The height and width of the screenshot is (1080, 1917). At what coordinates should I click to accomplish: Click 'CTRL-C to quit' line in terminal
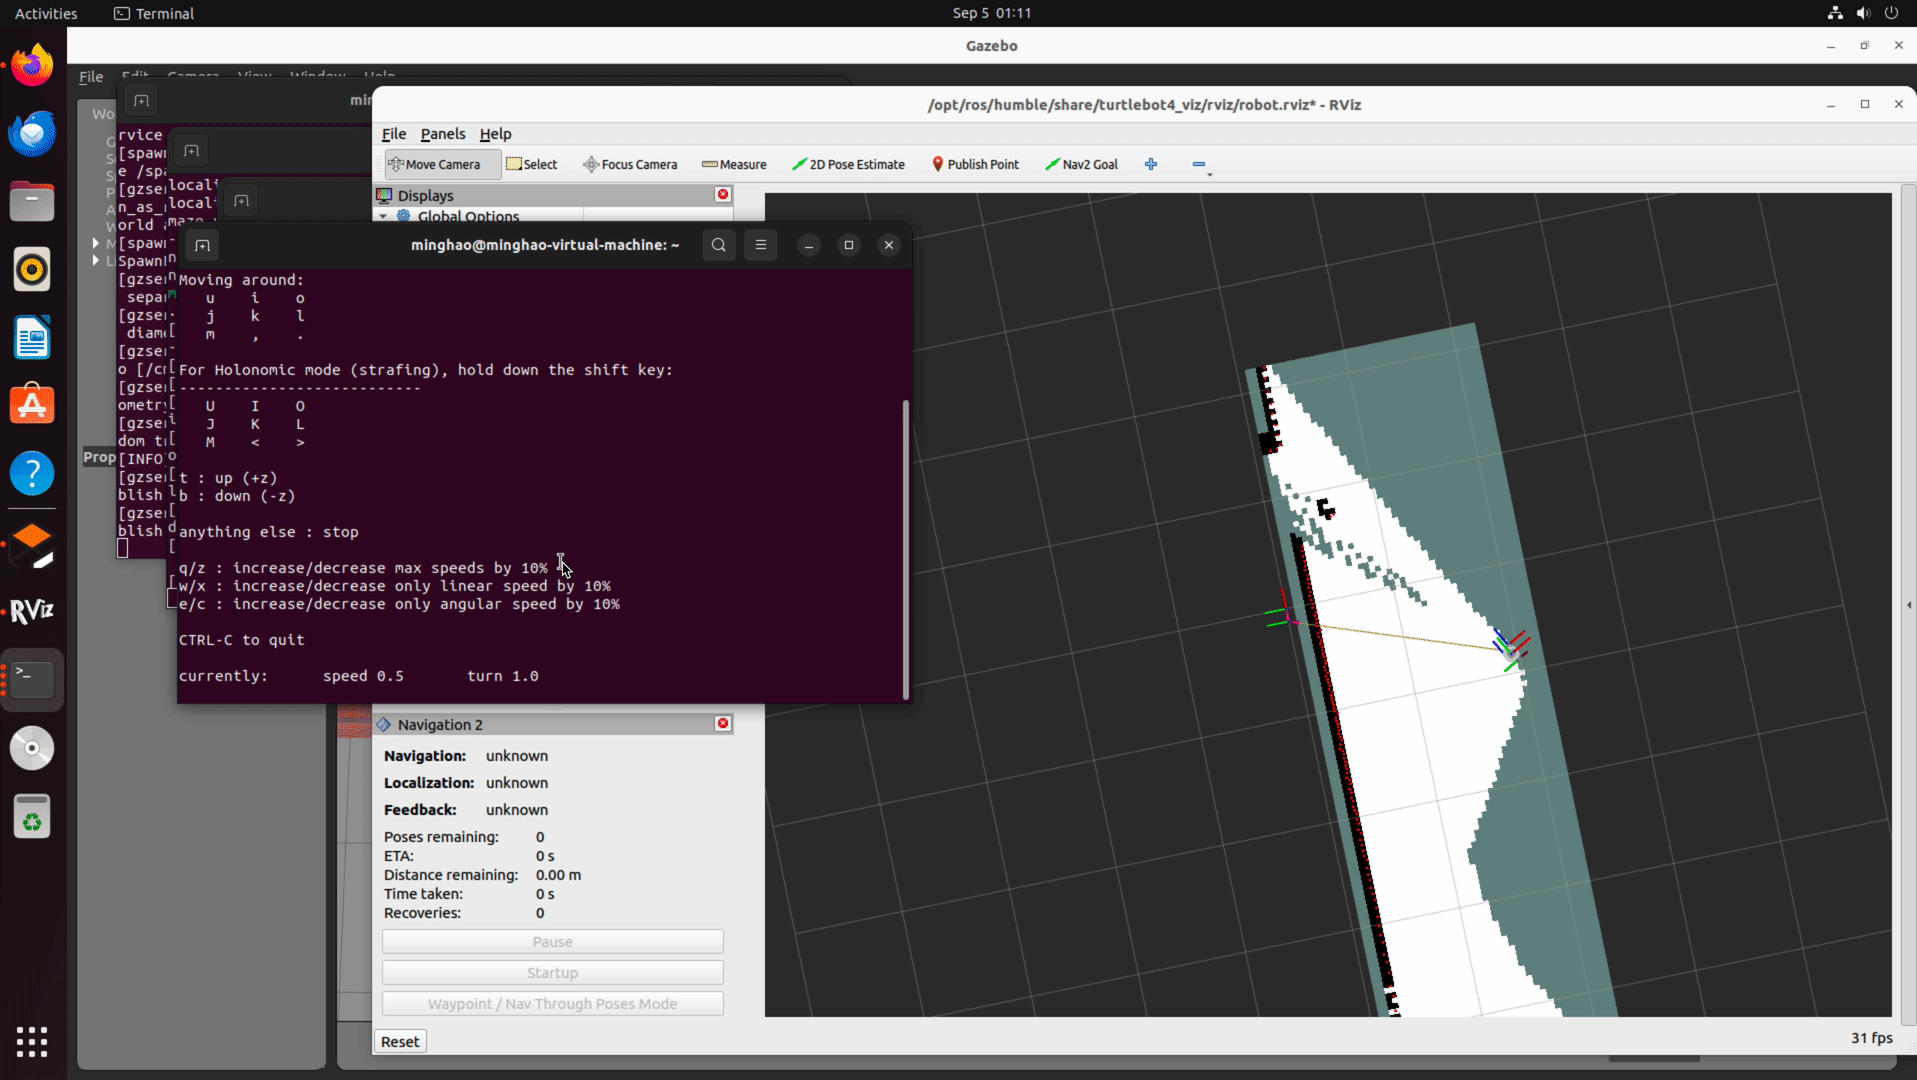coord(241,640)
